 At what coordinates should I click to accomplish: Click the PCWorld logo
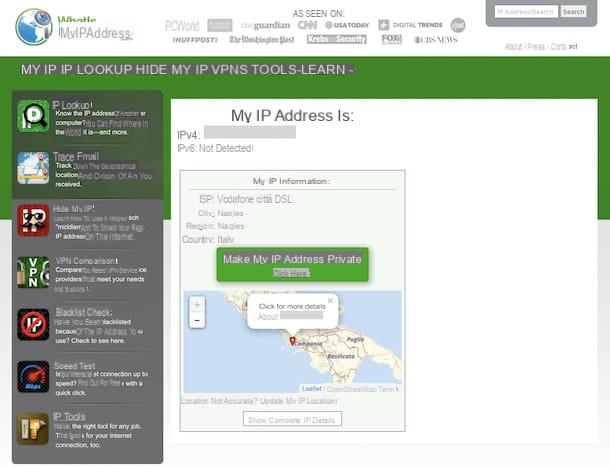point(182,26)
